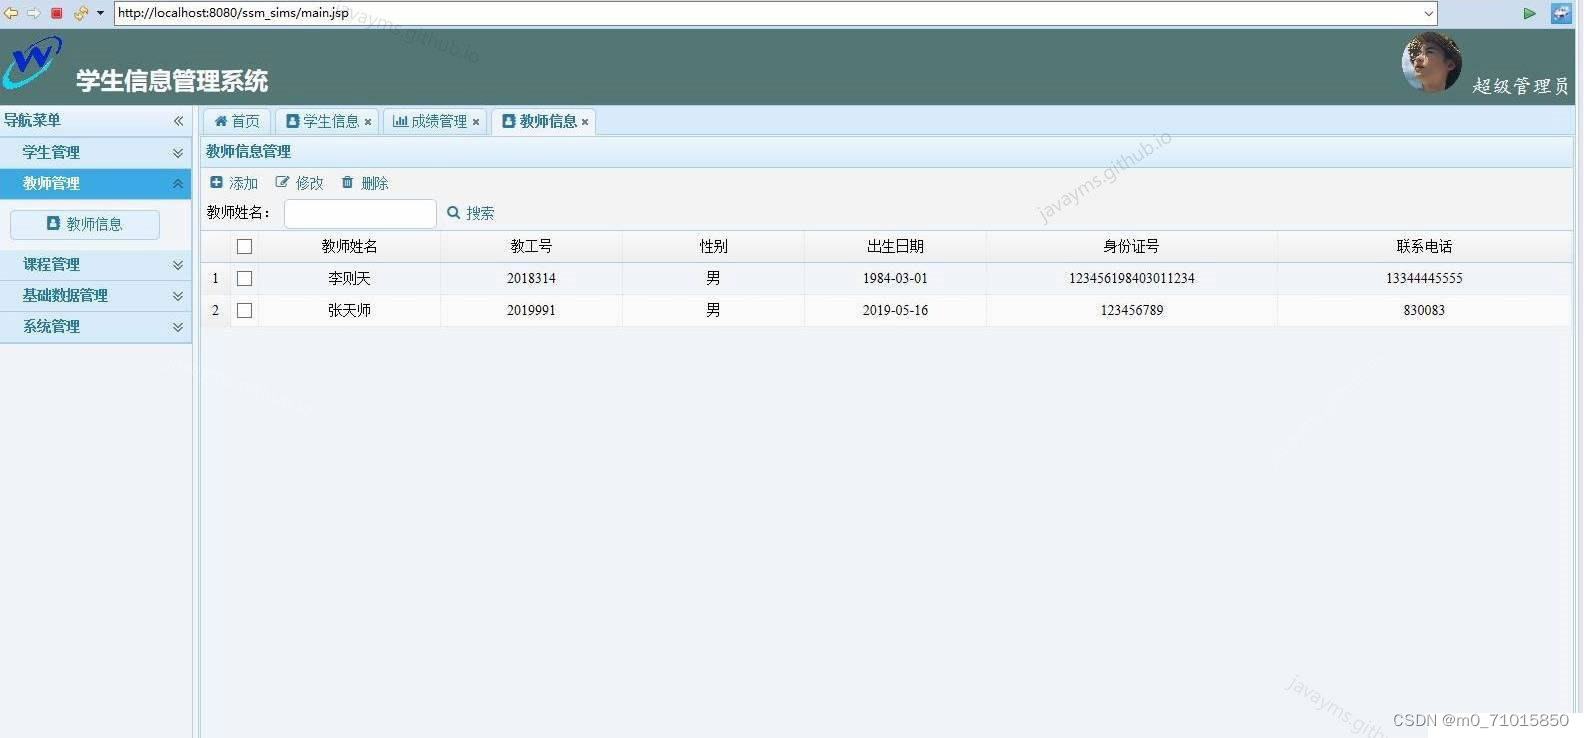Click the 教师信息管理 panel title
1584x738 pixels.
[x=248, y=152]
